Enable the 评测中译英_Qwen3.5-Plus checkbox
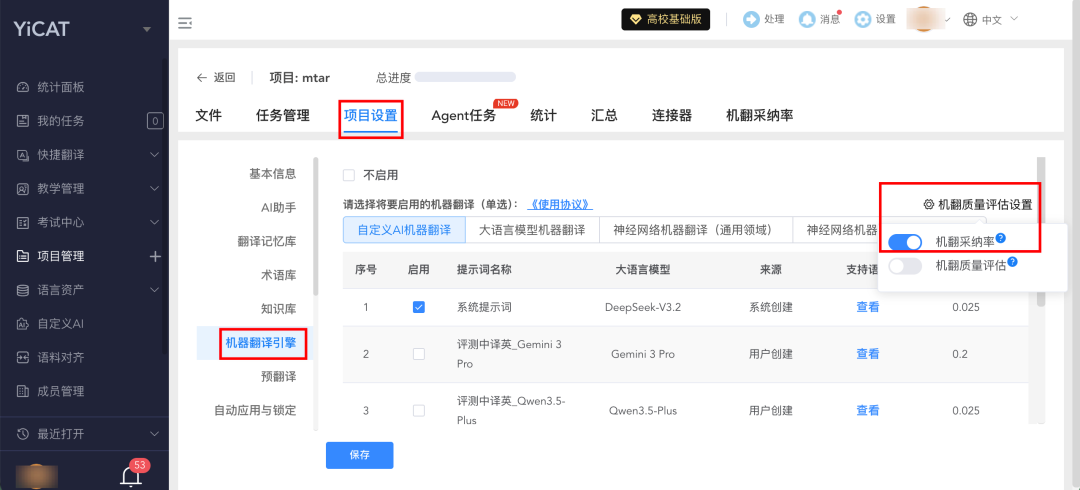The width and height of the screenshot is (1080, 490). click(x=419, y=411)
